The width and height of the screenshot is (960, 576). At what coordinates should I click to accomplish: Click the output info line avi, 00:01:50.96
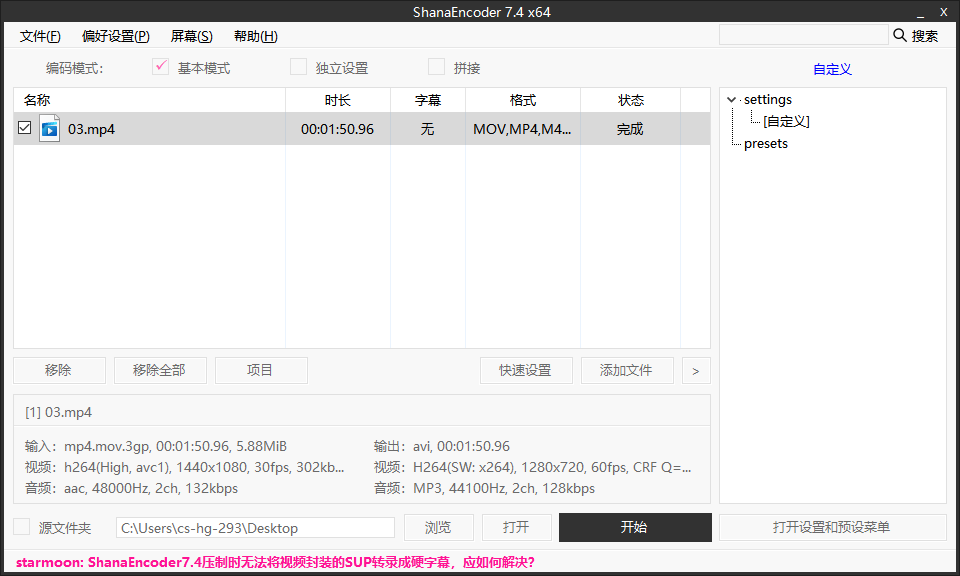pos(441,446)
